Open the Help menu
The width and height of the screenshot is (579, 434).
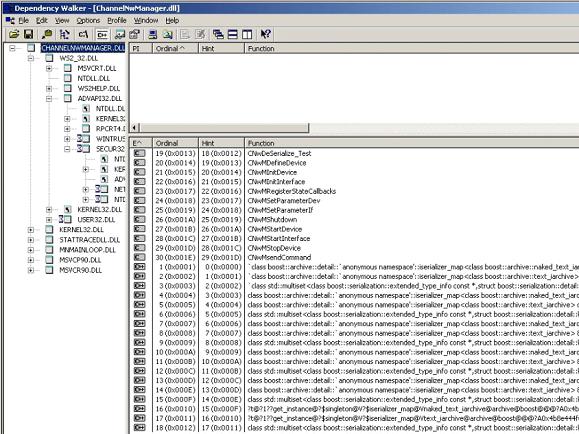[172, 20]
